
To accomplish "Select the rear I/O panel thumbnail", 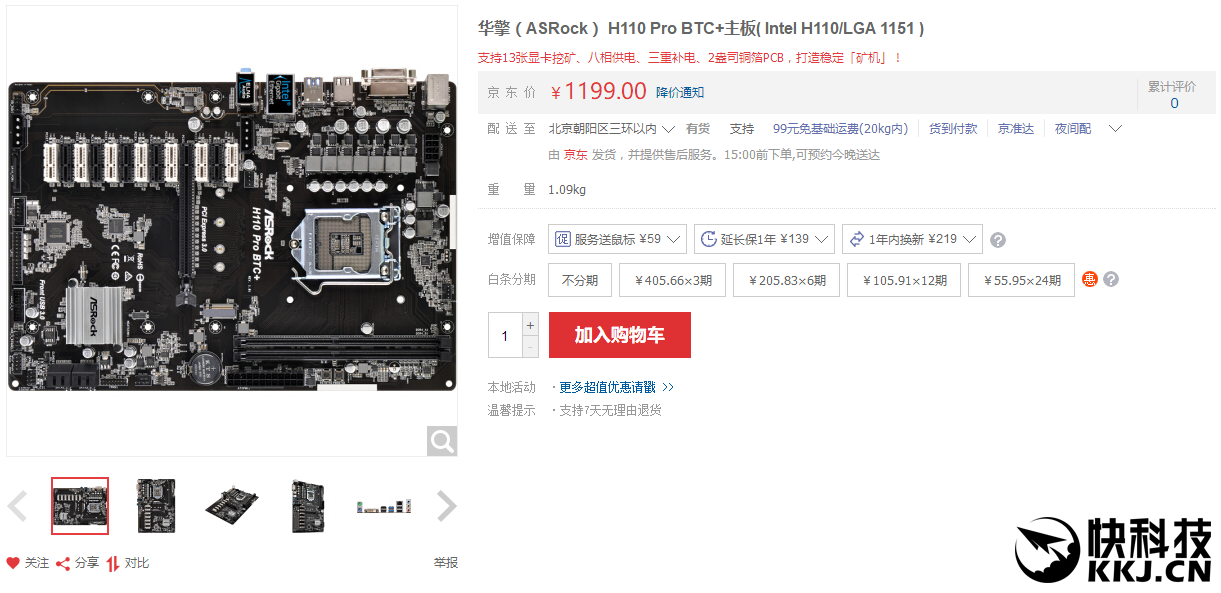I will 384,506.
